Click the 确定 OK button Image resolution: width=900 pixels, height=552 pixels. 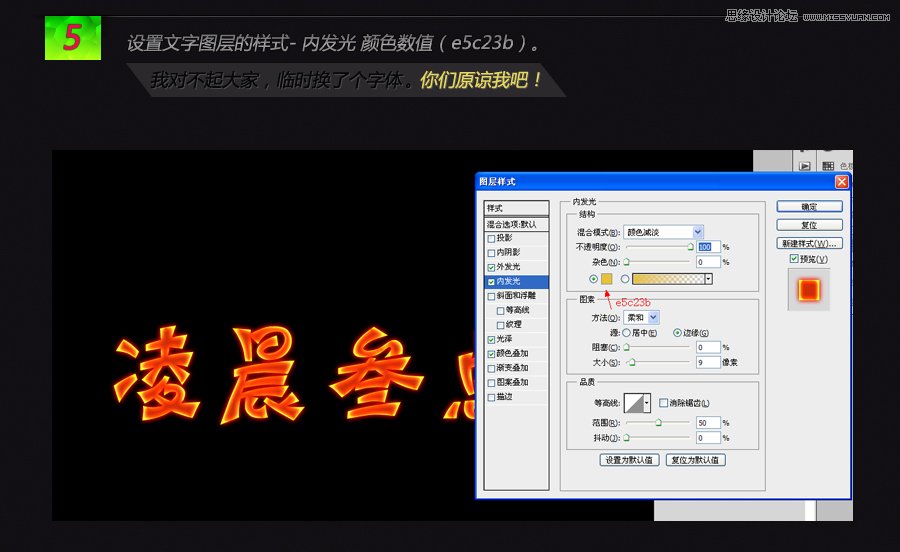click(809, 207)
